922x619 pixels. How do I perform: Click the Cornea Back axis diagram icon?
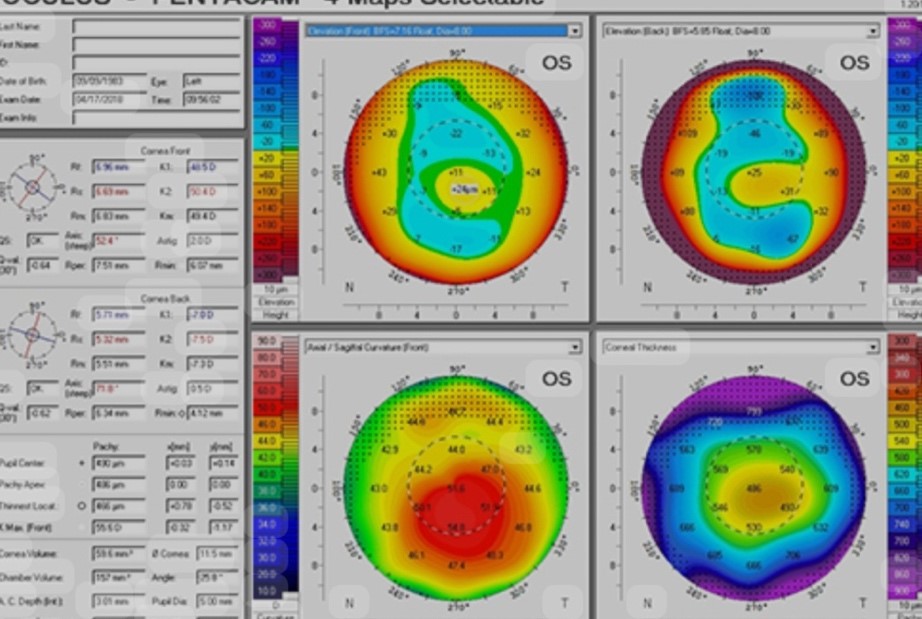point(32,335)
